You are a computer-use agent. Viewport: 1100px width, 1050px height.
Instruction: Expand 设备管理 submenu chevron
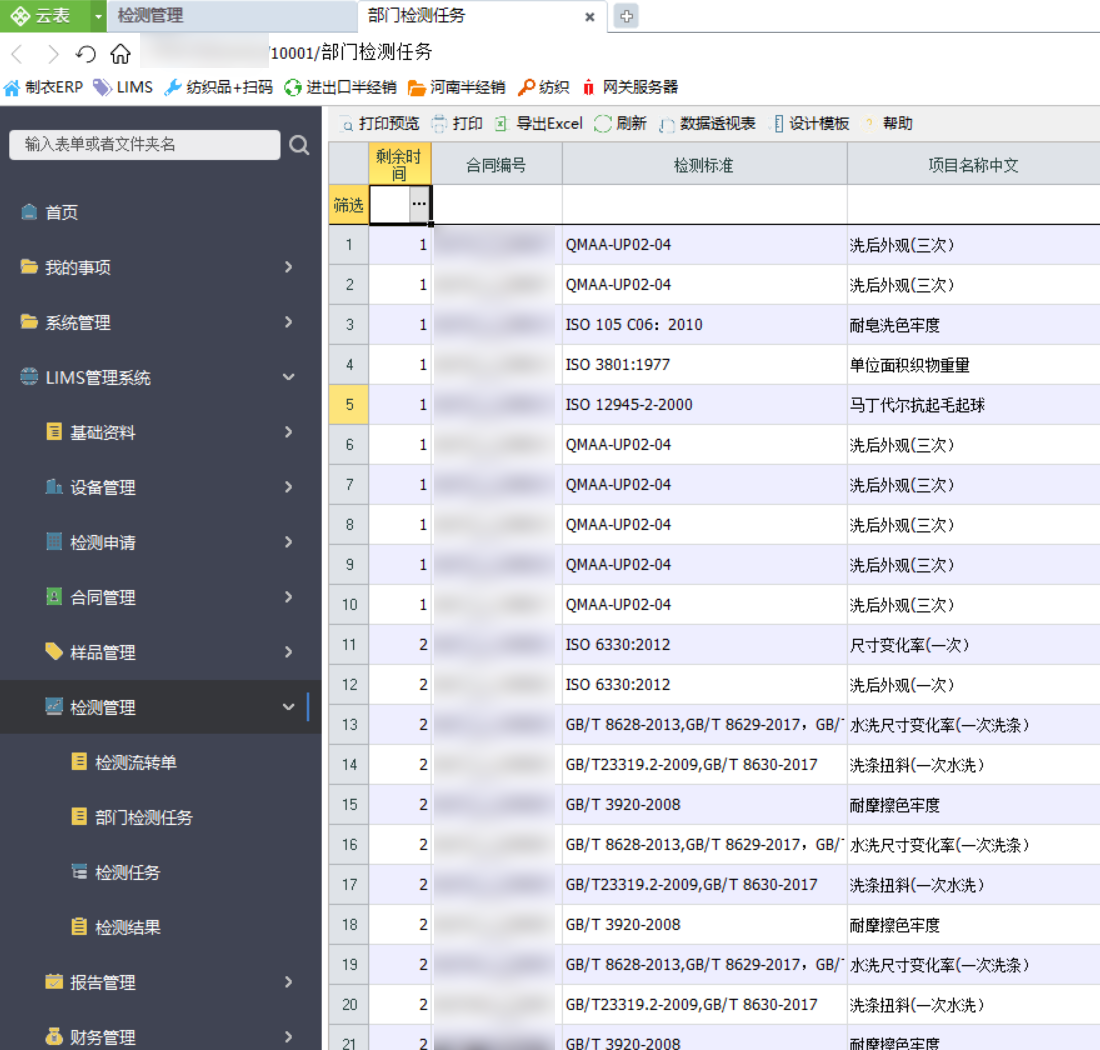coord(288,487)
